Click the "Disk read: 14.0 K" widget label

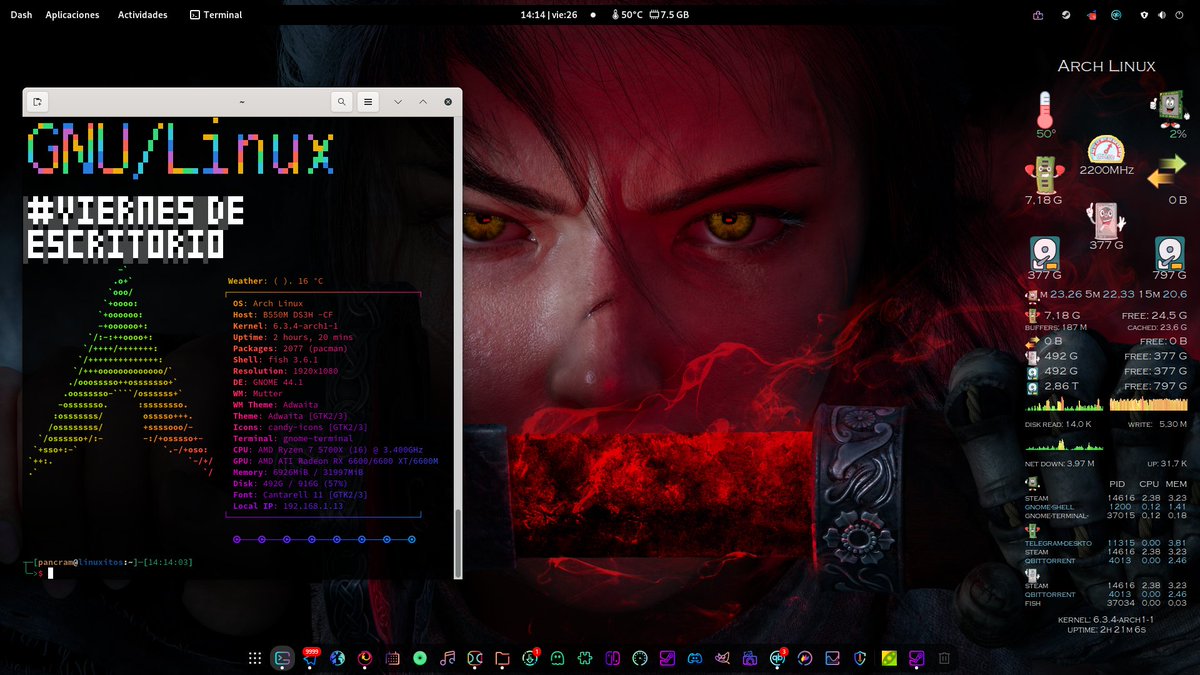tap(1058, 424)
